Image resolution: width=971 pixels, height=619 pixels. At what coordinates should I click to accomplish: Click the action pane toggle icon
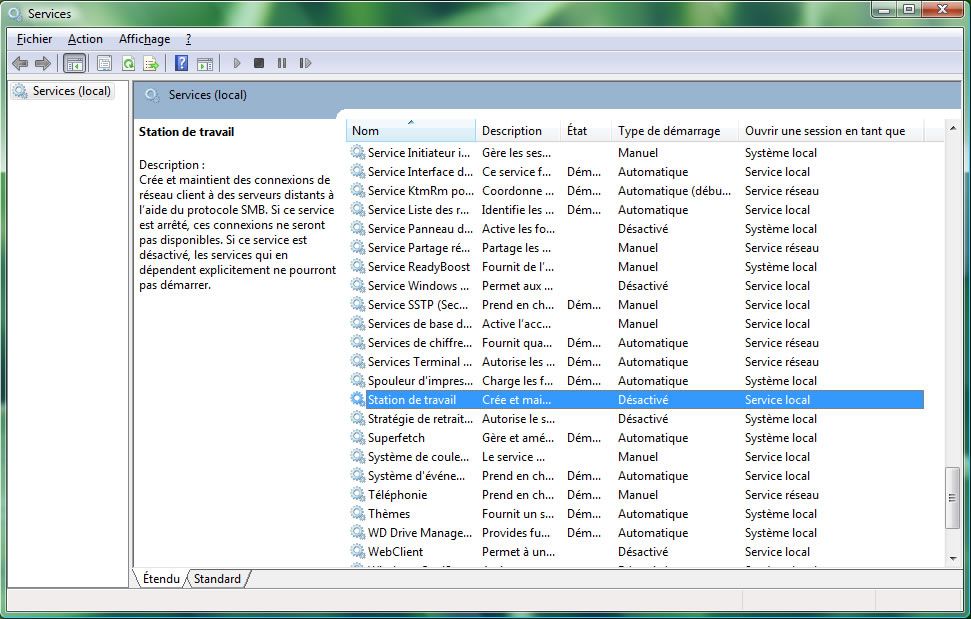click(205, 63)
